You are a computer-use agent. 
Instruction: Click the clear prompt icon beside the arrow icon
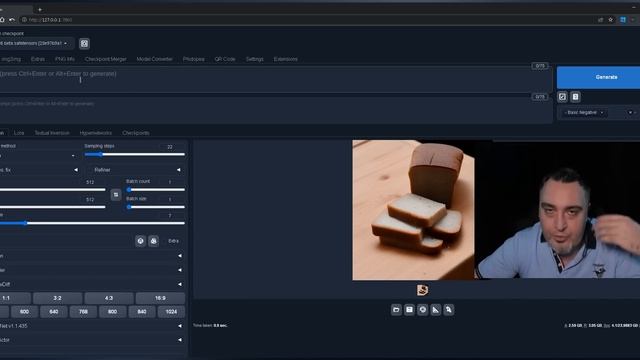point(576,97)
